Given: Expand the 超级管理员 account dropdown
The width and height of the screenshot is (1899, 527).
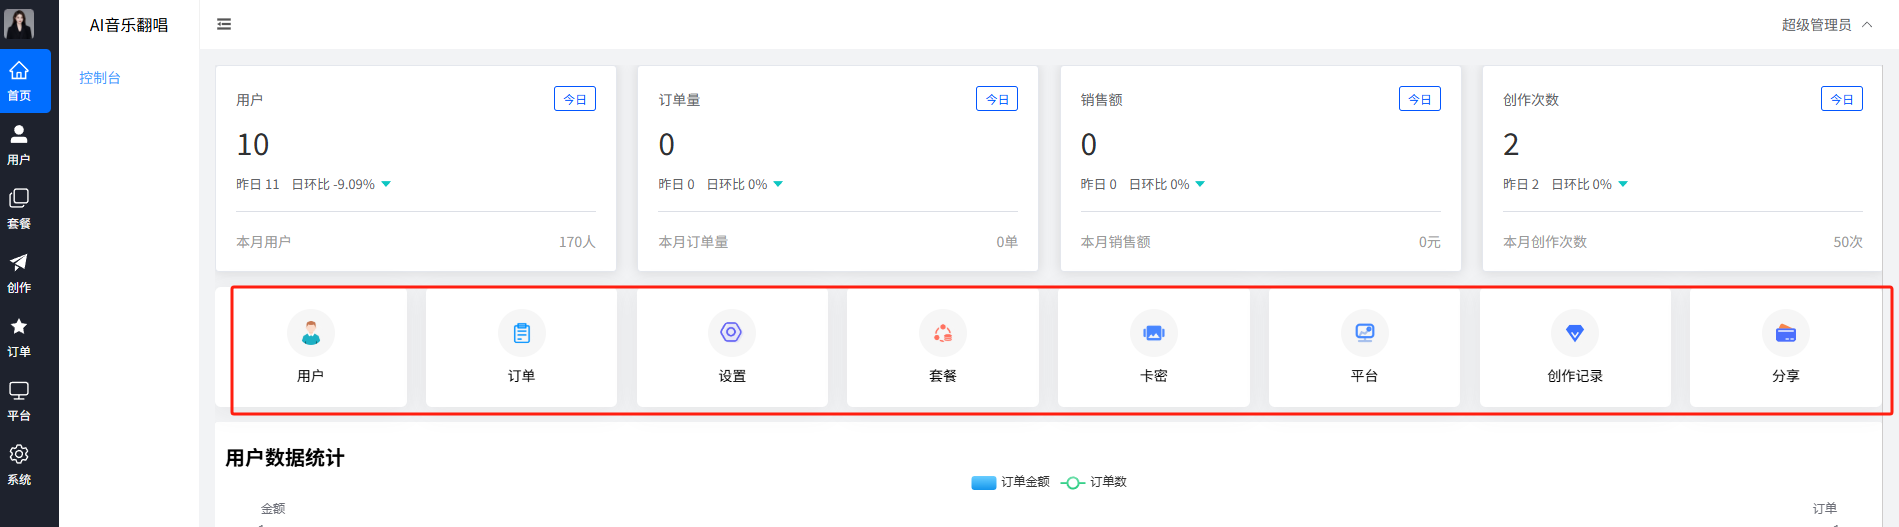Looking at the screenshot, I should click(1826, 25).
